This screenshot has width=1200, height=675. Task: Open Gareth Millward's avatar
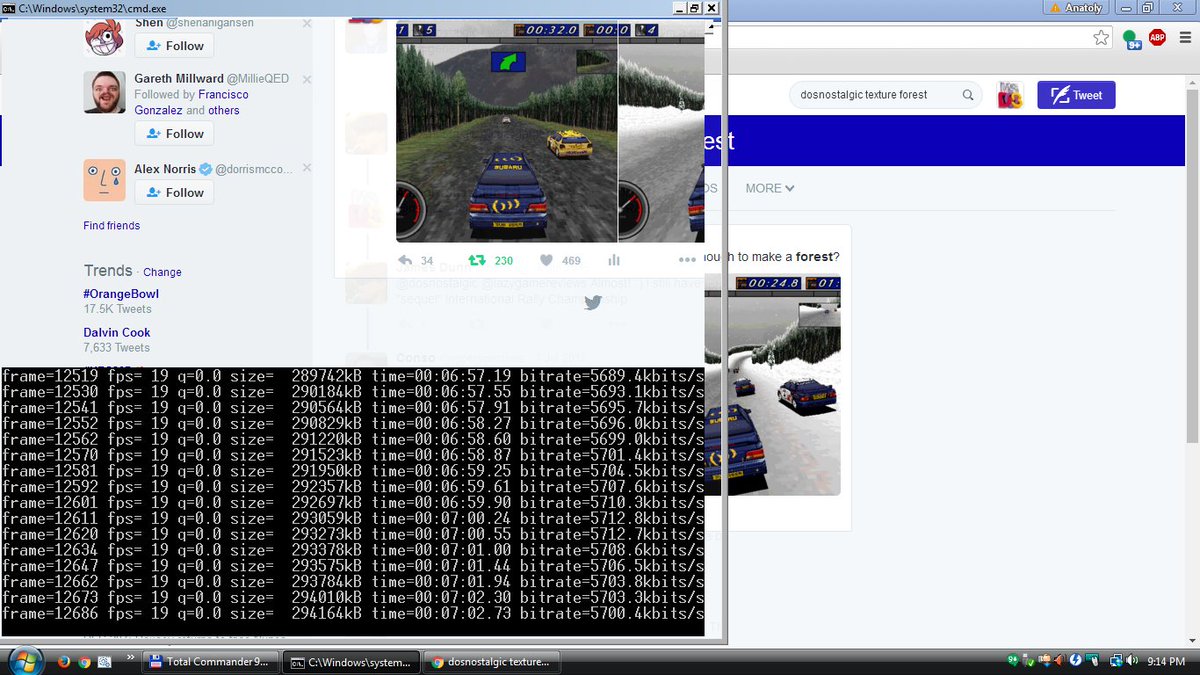coord(104,92)
